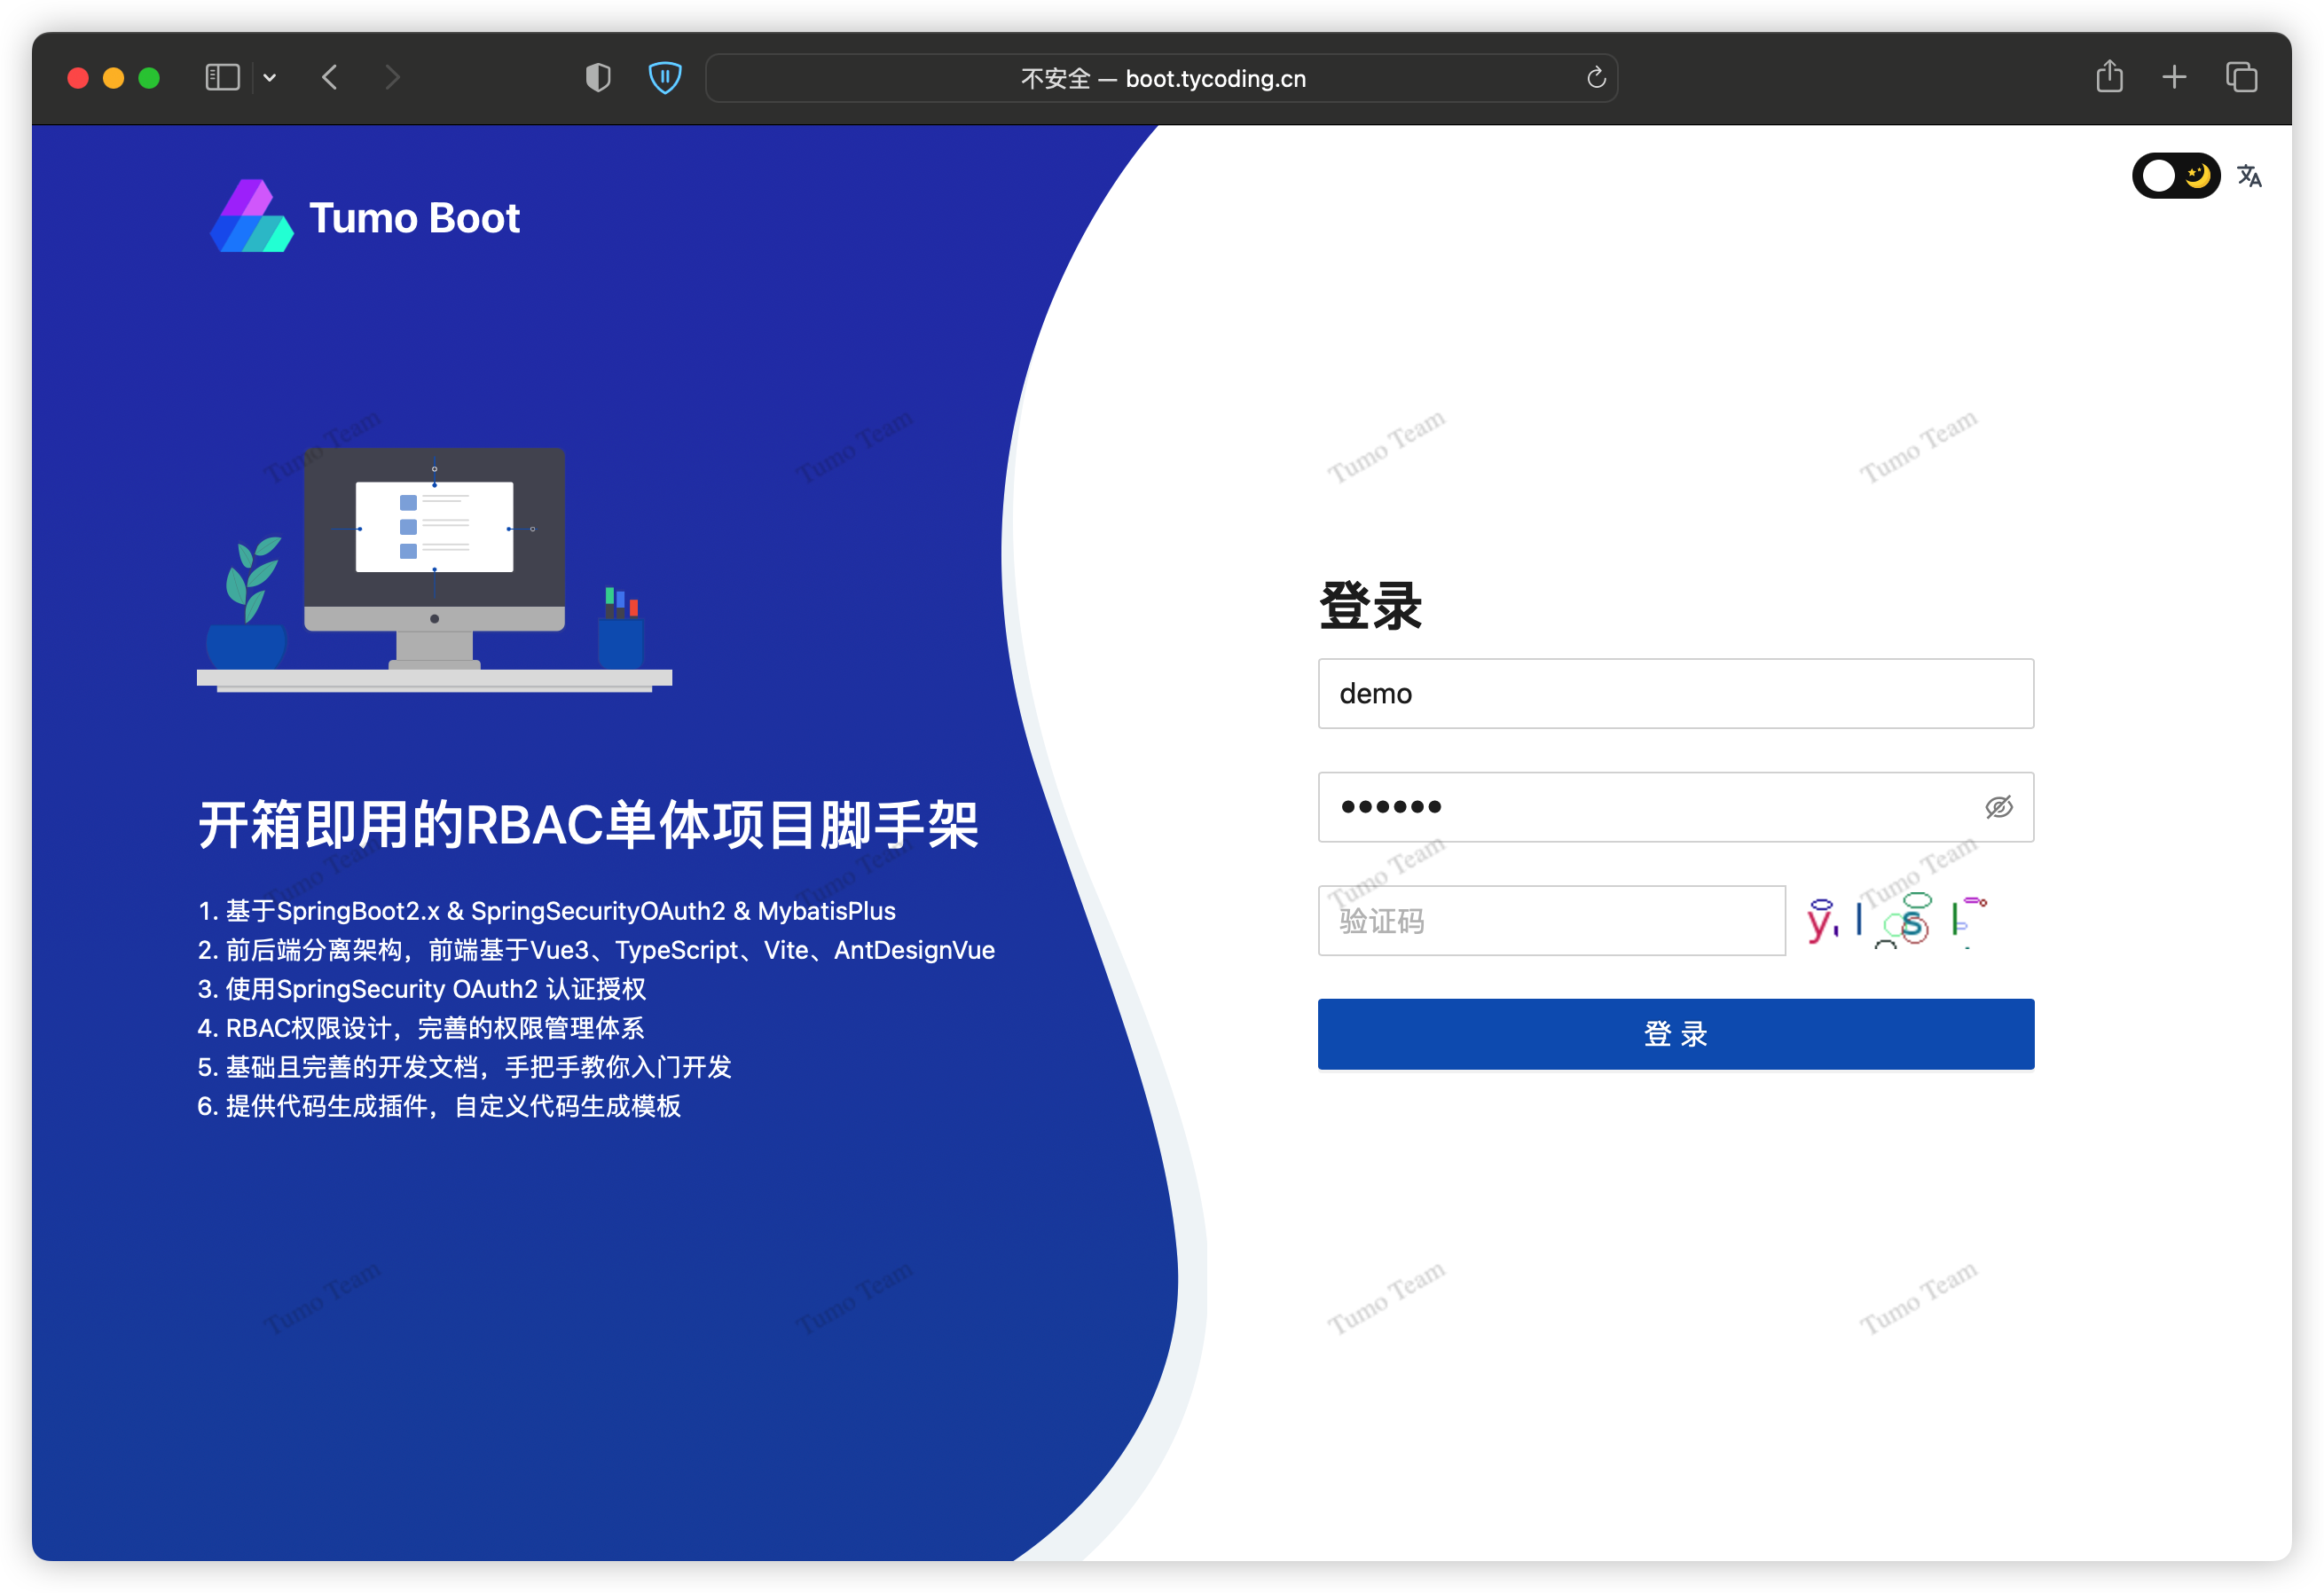Focus the demo username field
The width and height of the screenshot is (2324, 1593).
1675,693
